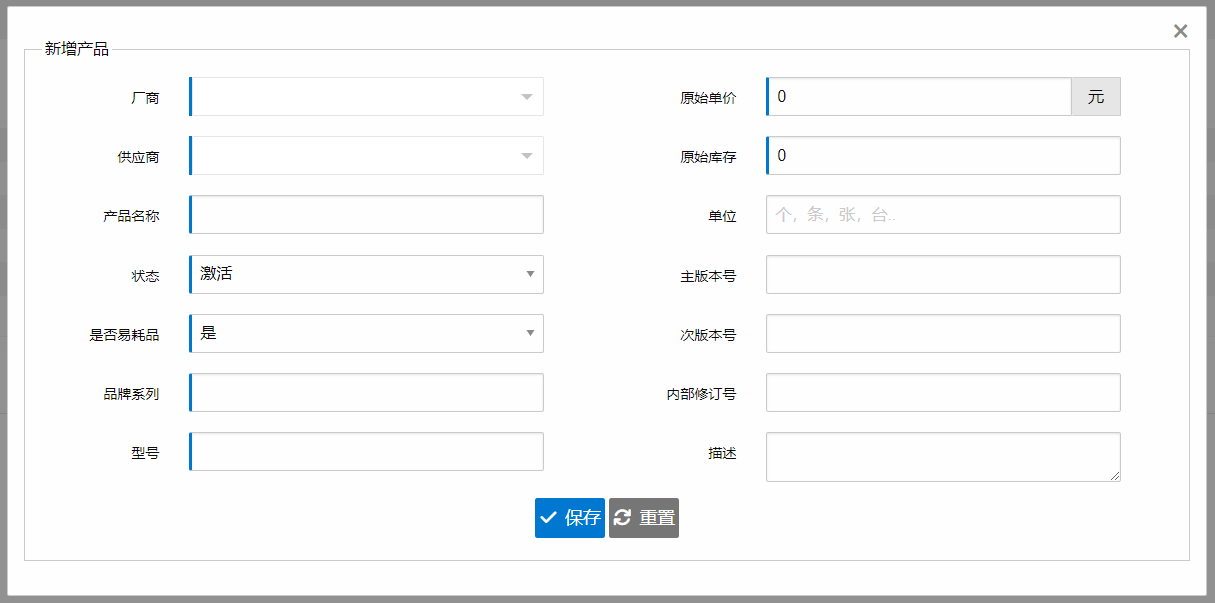Select the 主版本号 input box
The image size is (1215, 603).
(943, 274)
